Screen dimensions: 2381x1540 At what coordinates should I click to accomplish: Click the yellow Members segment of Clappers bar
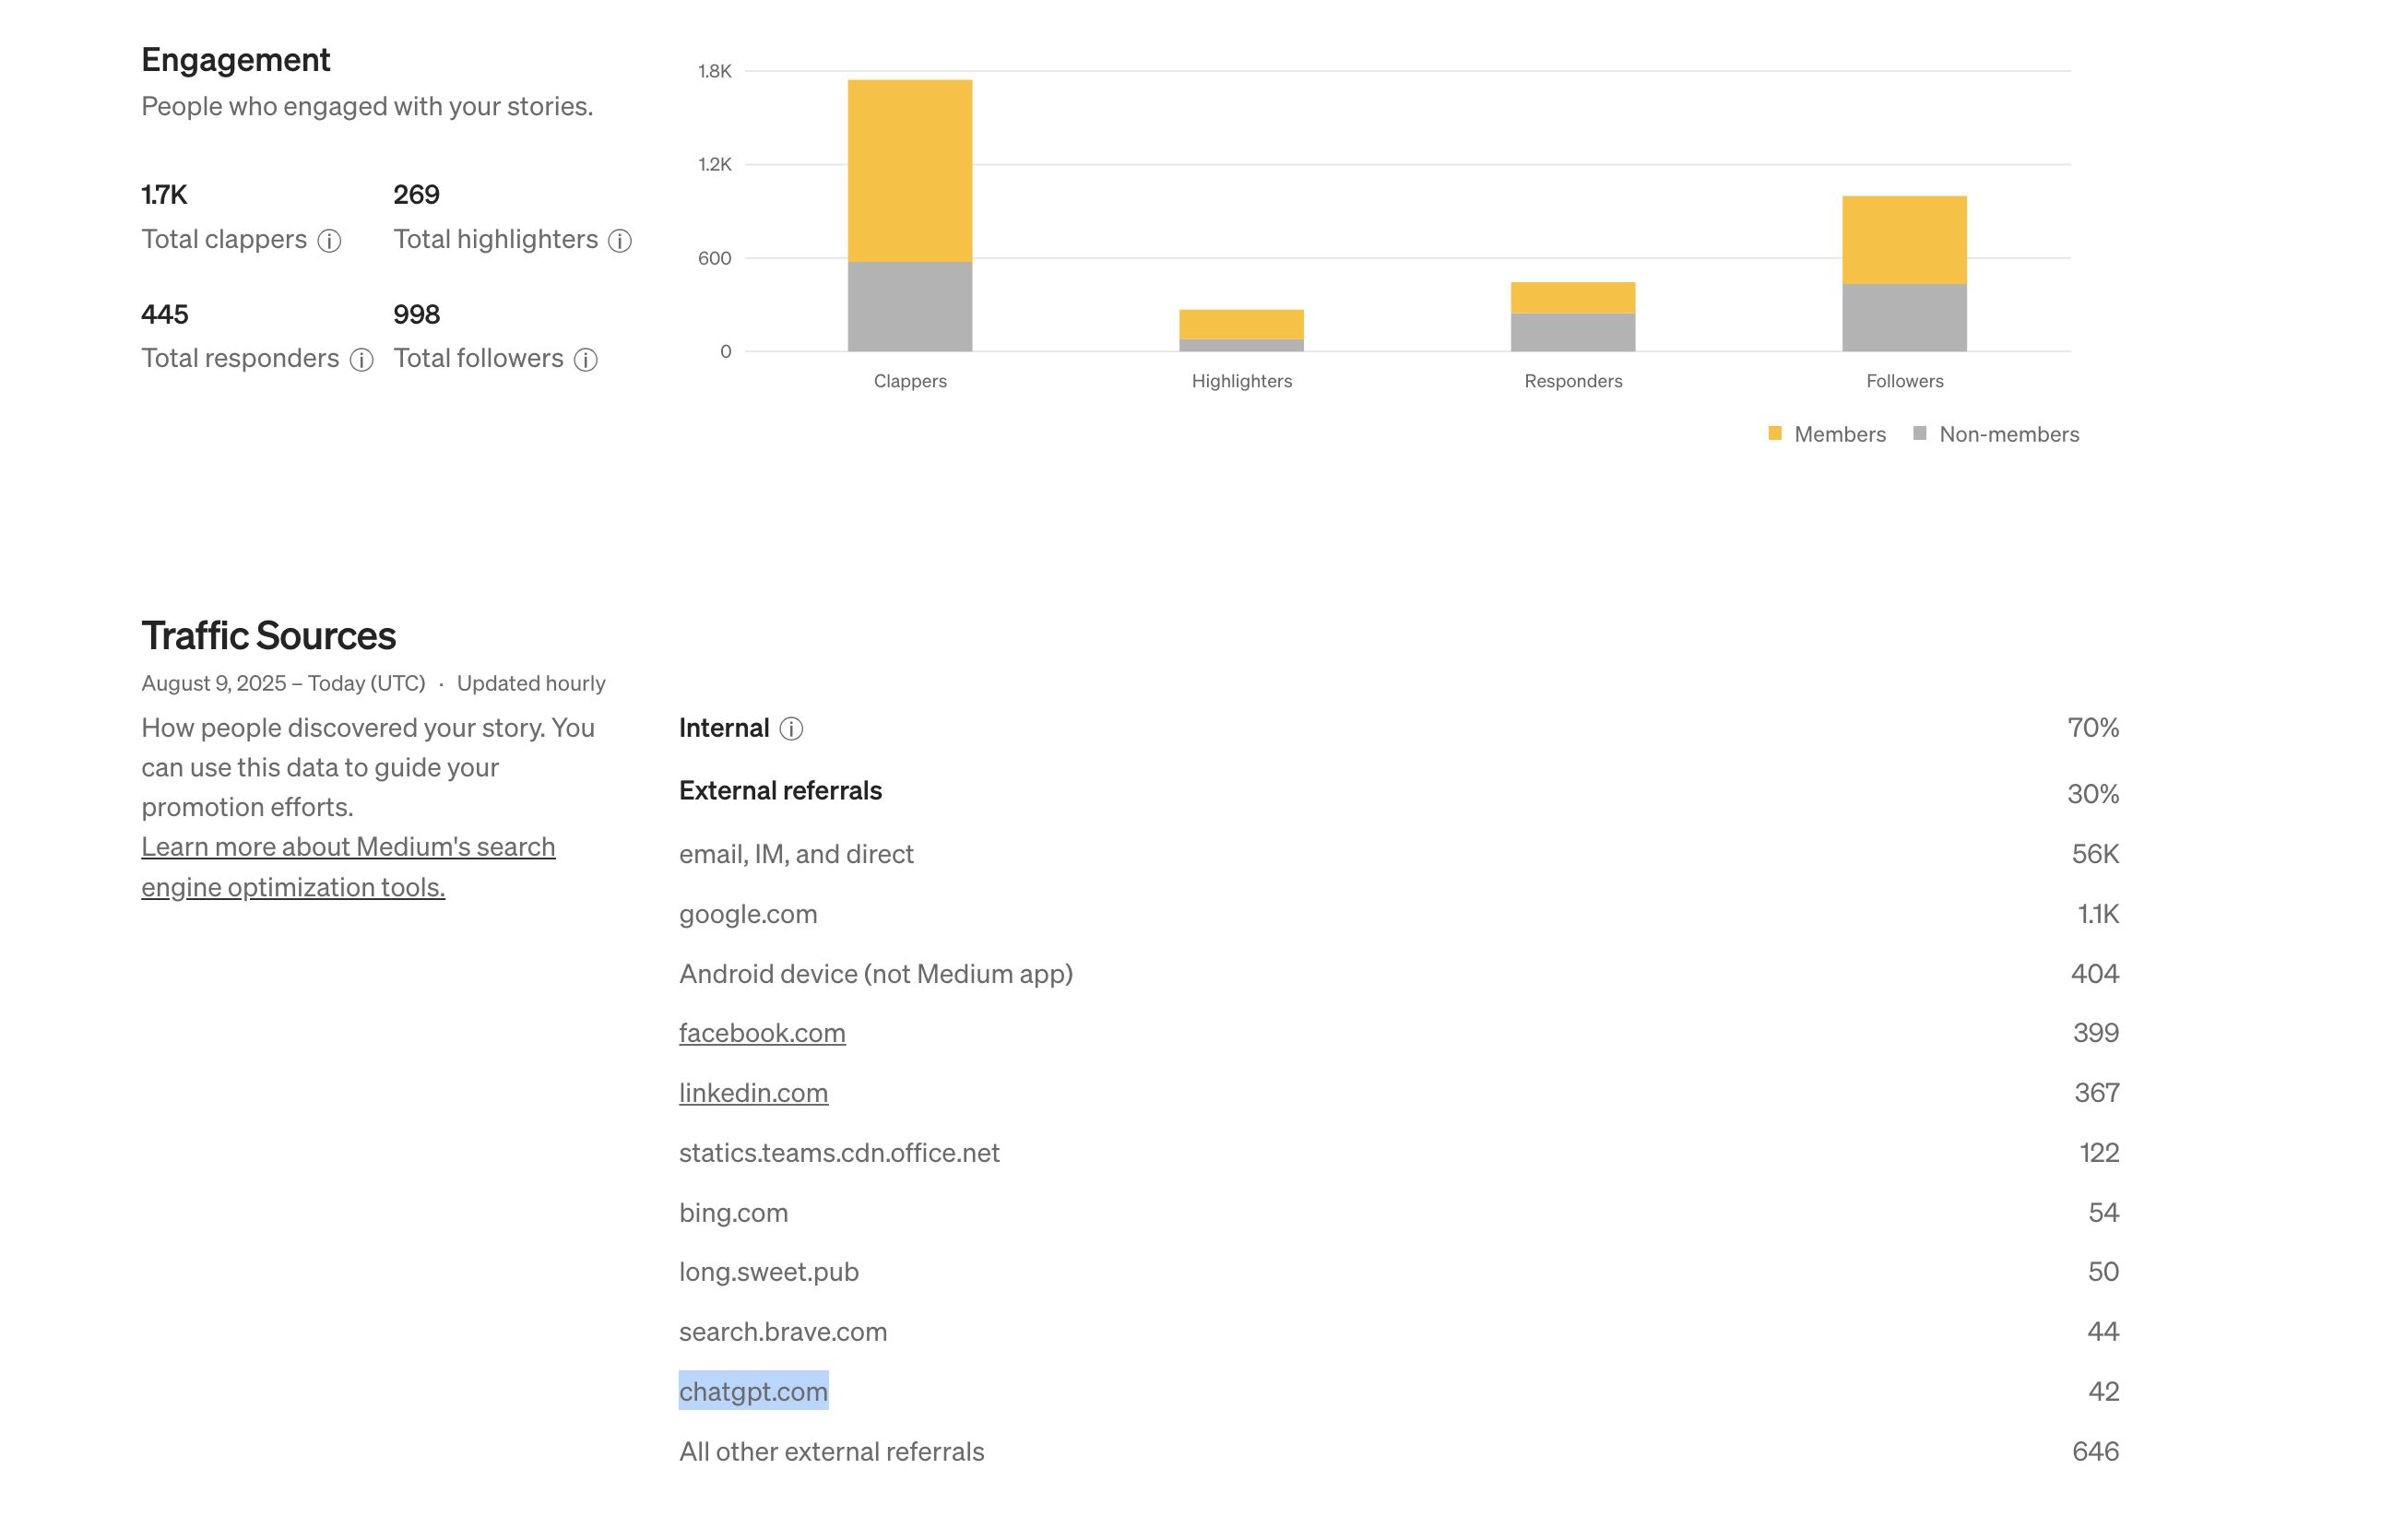[x=909, y=170]
